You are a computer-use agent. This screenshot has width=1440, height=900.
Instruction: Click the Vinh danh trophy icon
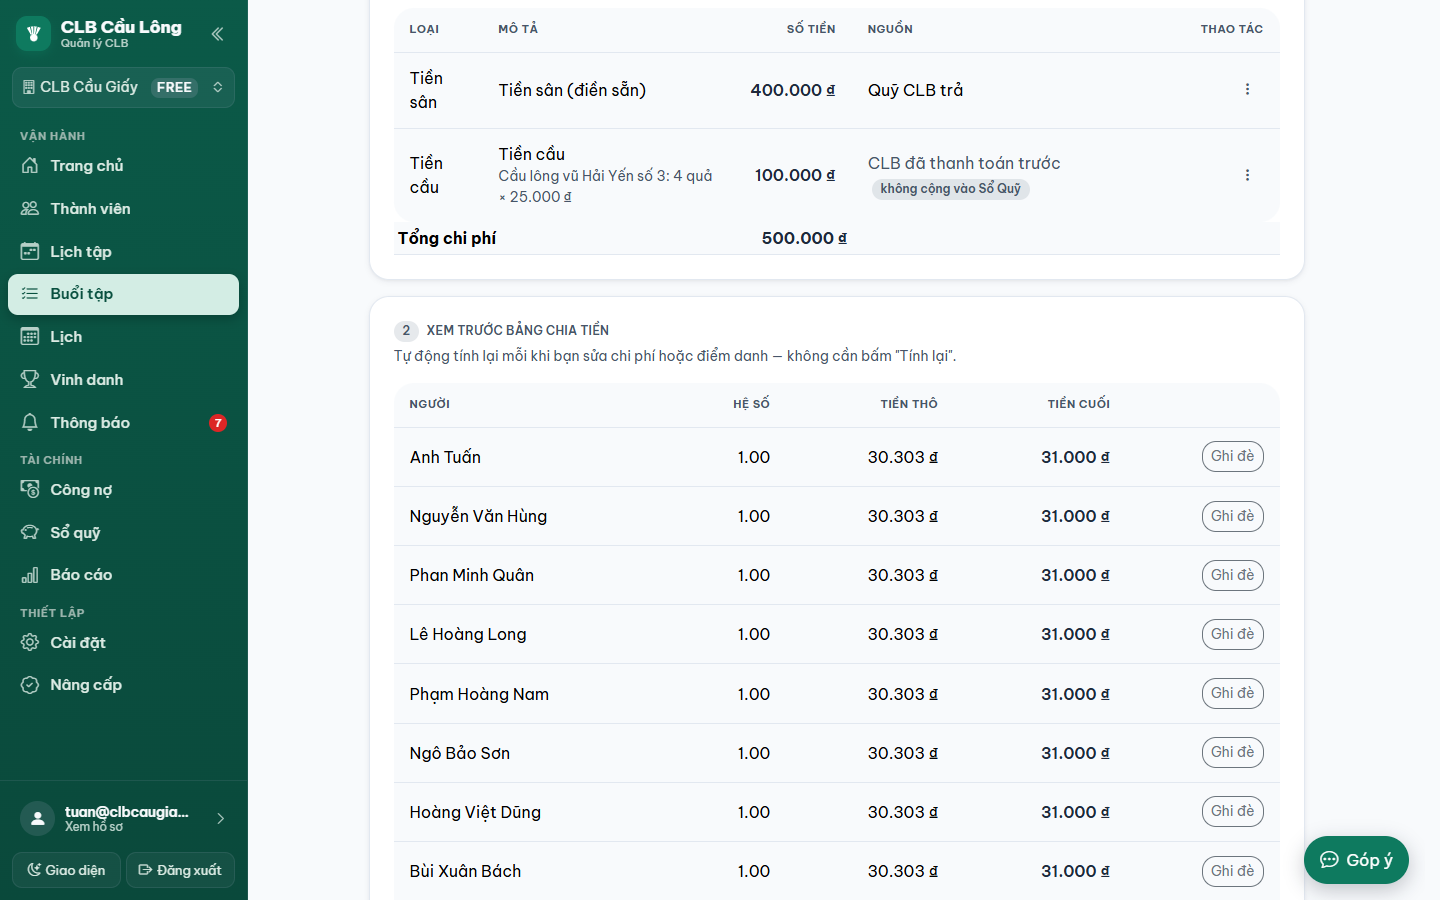pyautogui.click(x=30, y=380)
